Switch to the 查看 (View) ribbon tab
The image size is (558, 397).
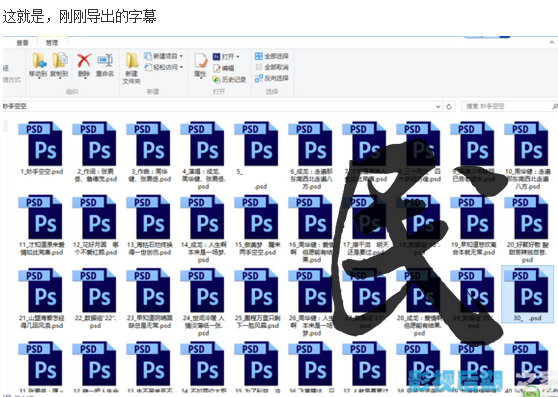click(22, 43)
